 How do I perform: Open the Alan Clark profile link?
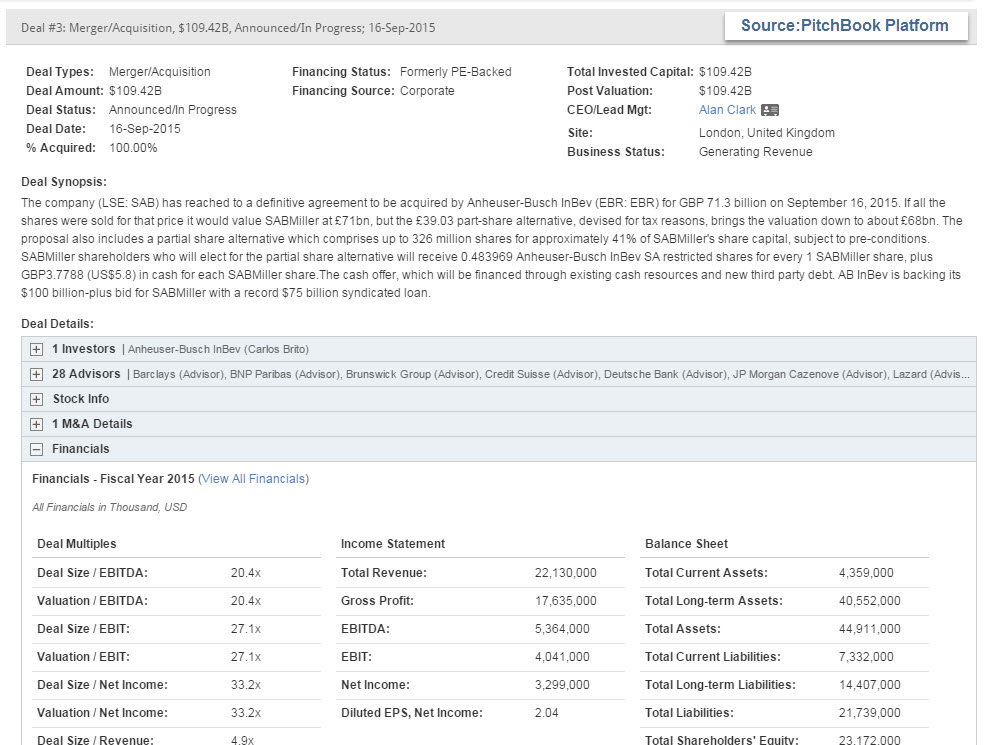click(x=727, y=110)
